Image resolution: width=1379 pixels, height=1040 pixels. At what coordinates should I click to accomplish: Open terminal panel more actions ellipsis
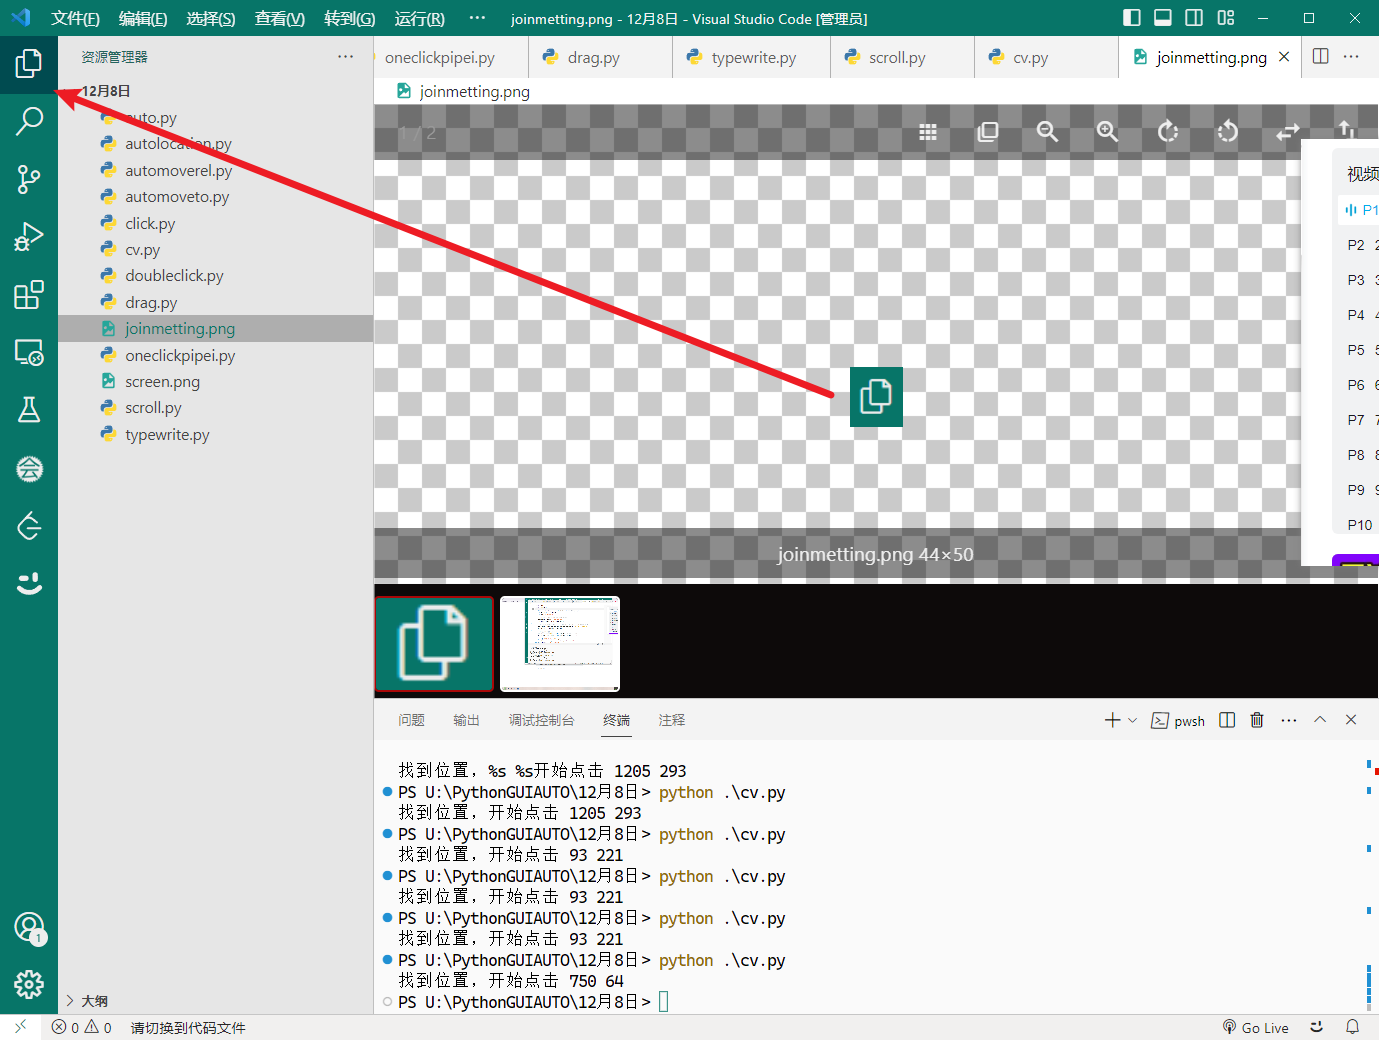pos(1289,720)
